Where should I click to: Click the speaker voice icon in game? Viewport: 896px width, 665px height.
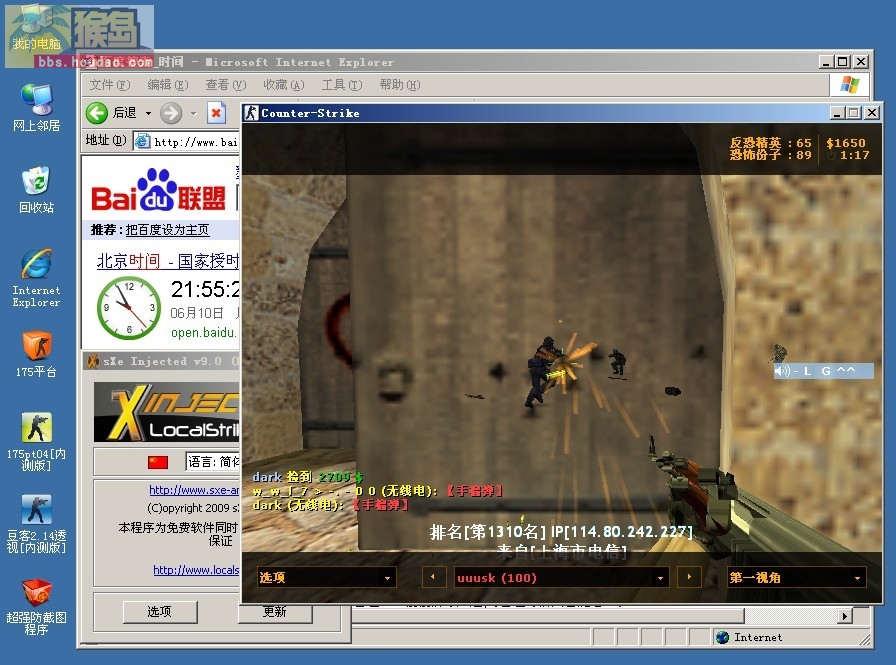click(x=782, y=371)
